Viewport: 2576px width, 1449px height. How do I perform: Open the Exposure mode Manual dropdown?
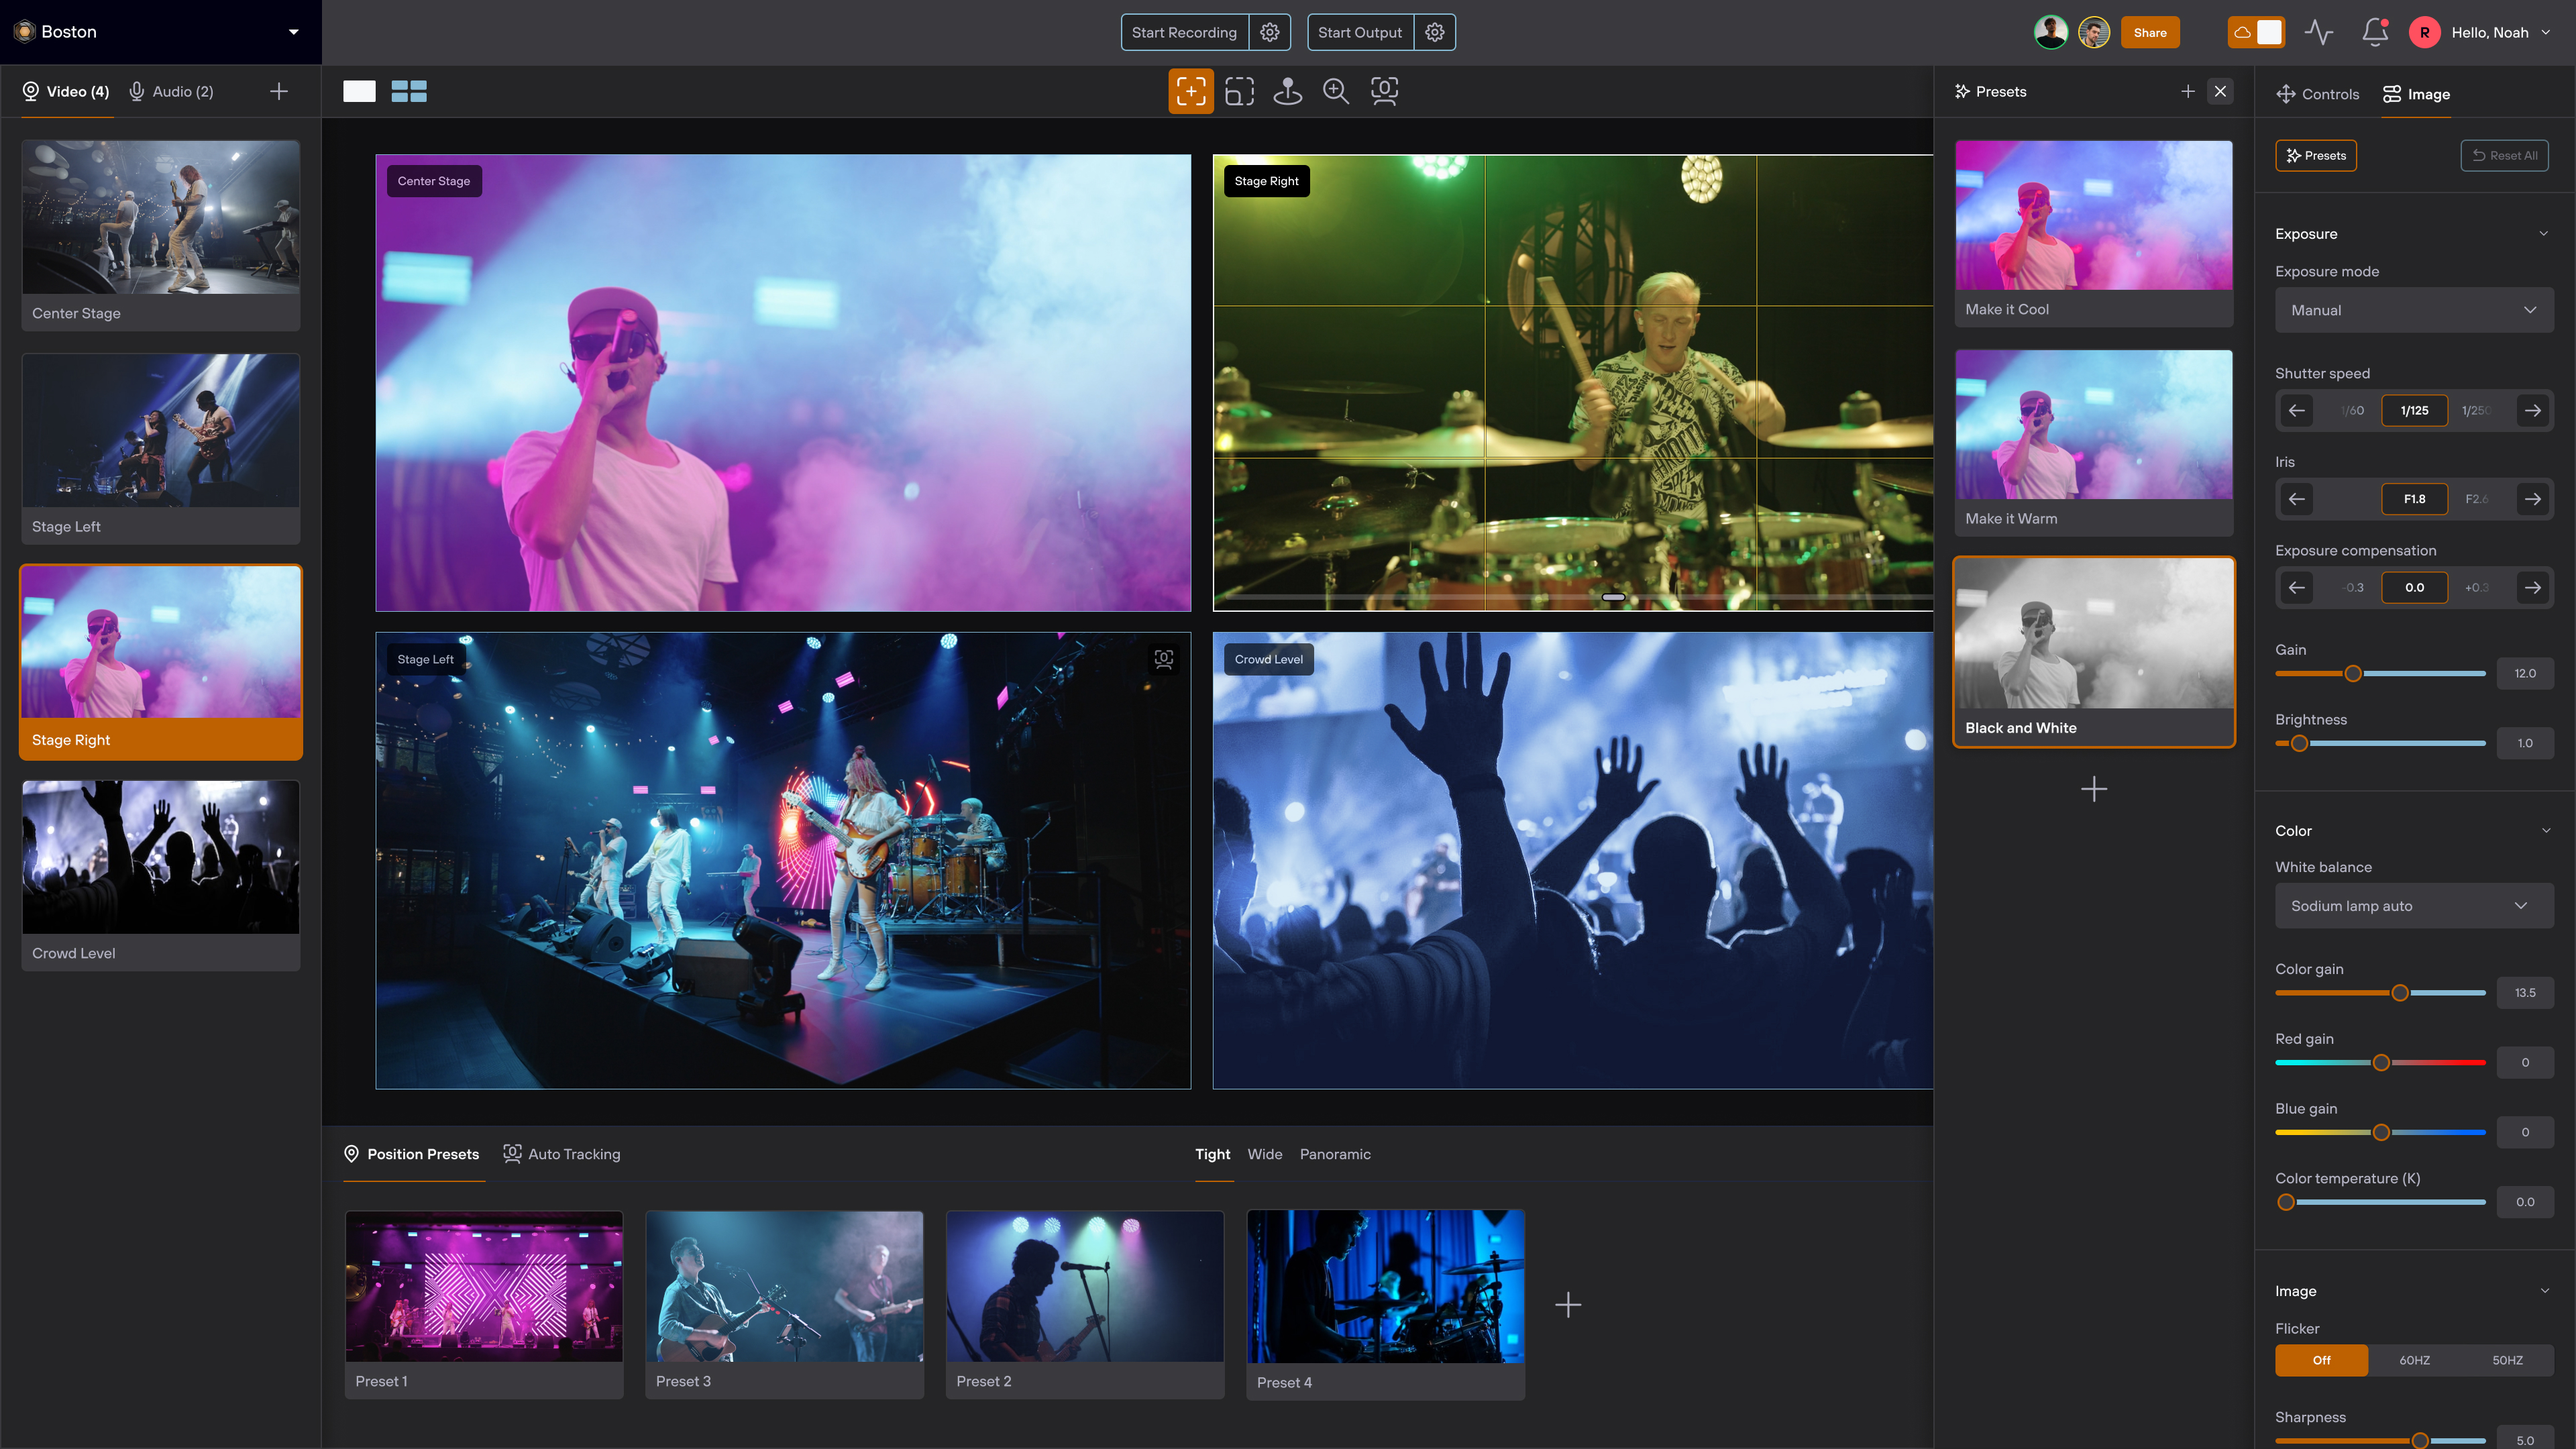(x=2413, y=310)
